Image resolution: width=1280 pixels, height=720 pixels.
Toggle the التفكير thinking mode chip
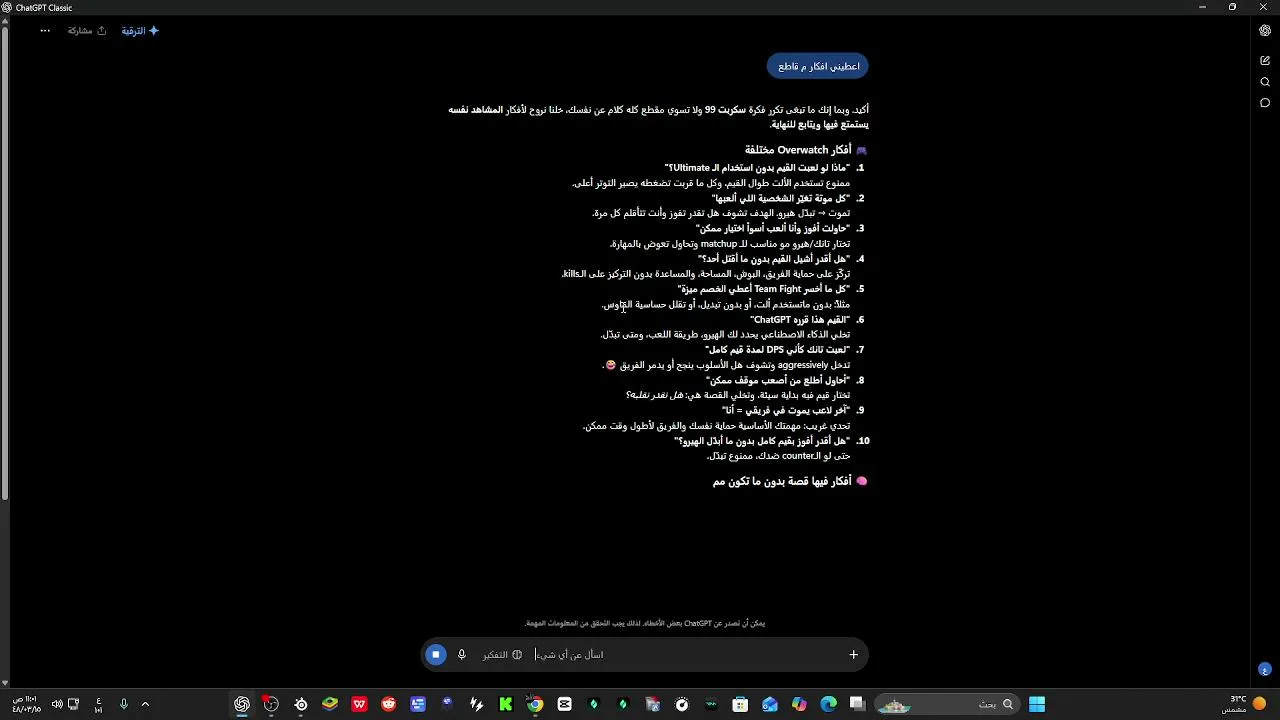point(503,654)
